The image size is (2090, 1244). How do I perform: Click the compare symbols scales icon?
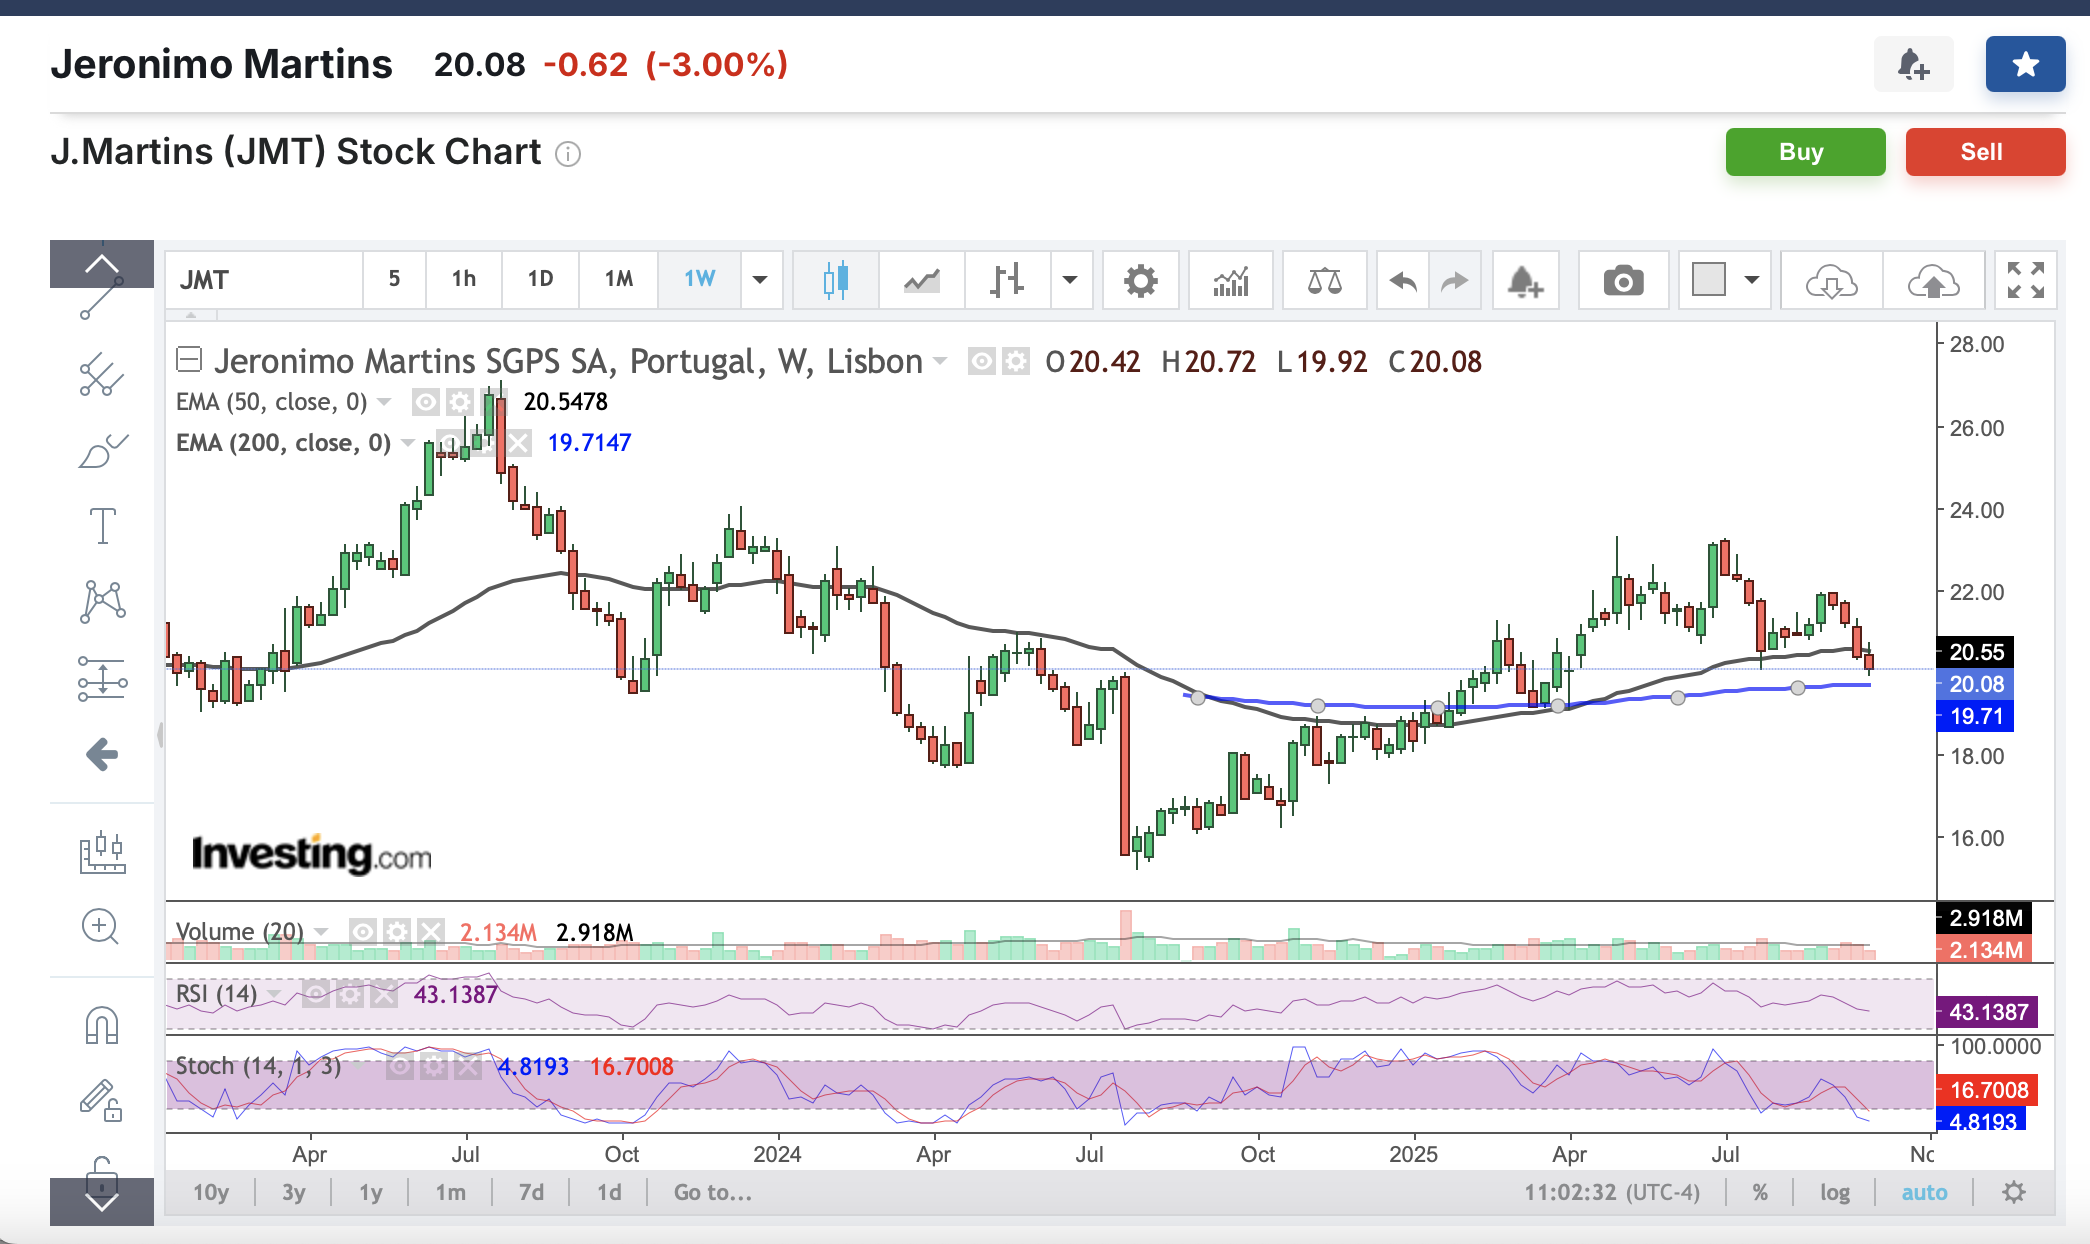[x=1324, y=281]
